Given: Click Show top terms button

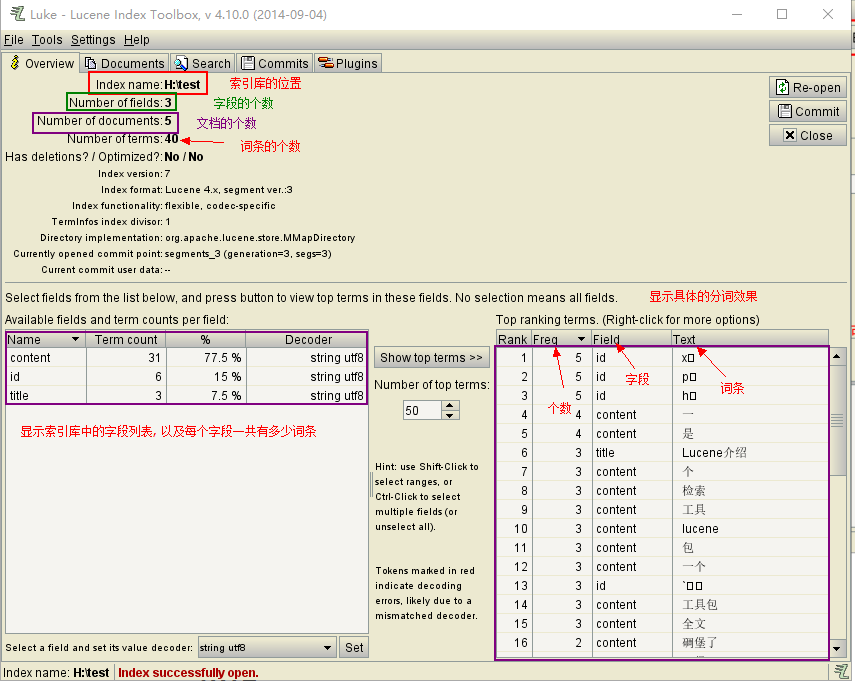Looking at the screenshot, I should (x=431, y=357).
